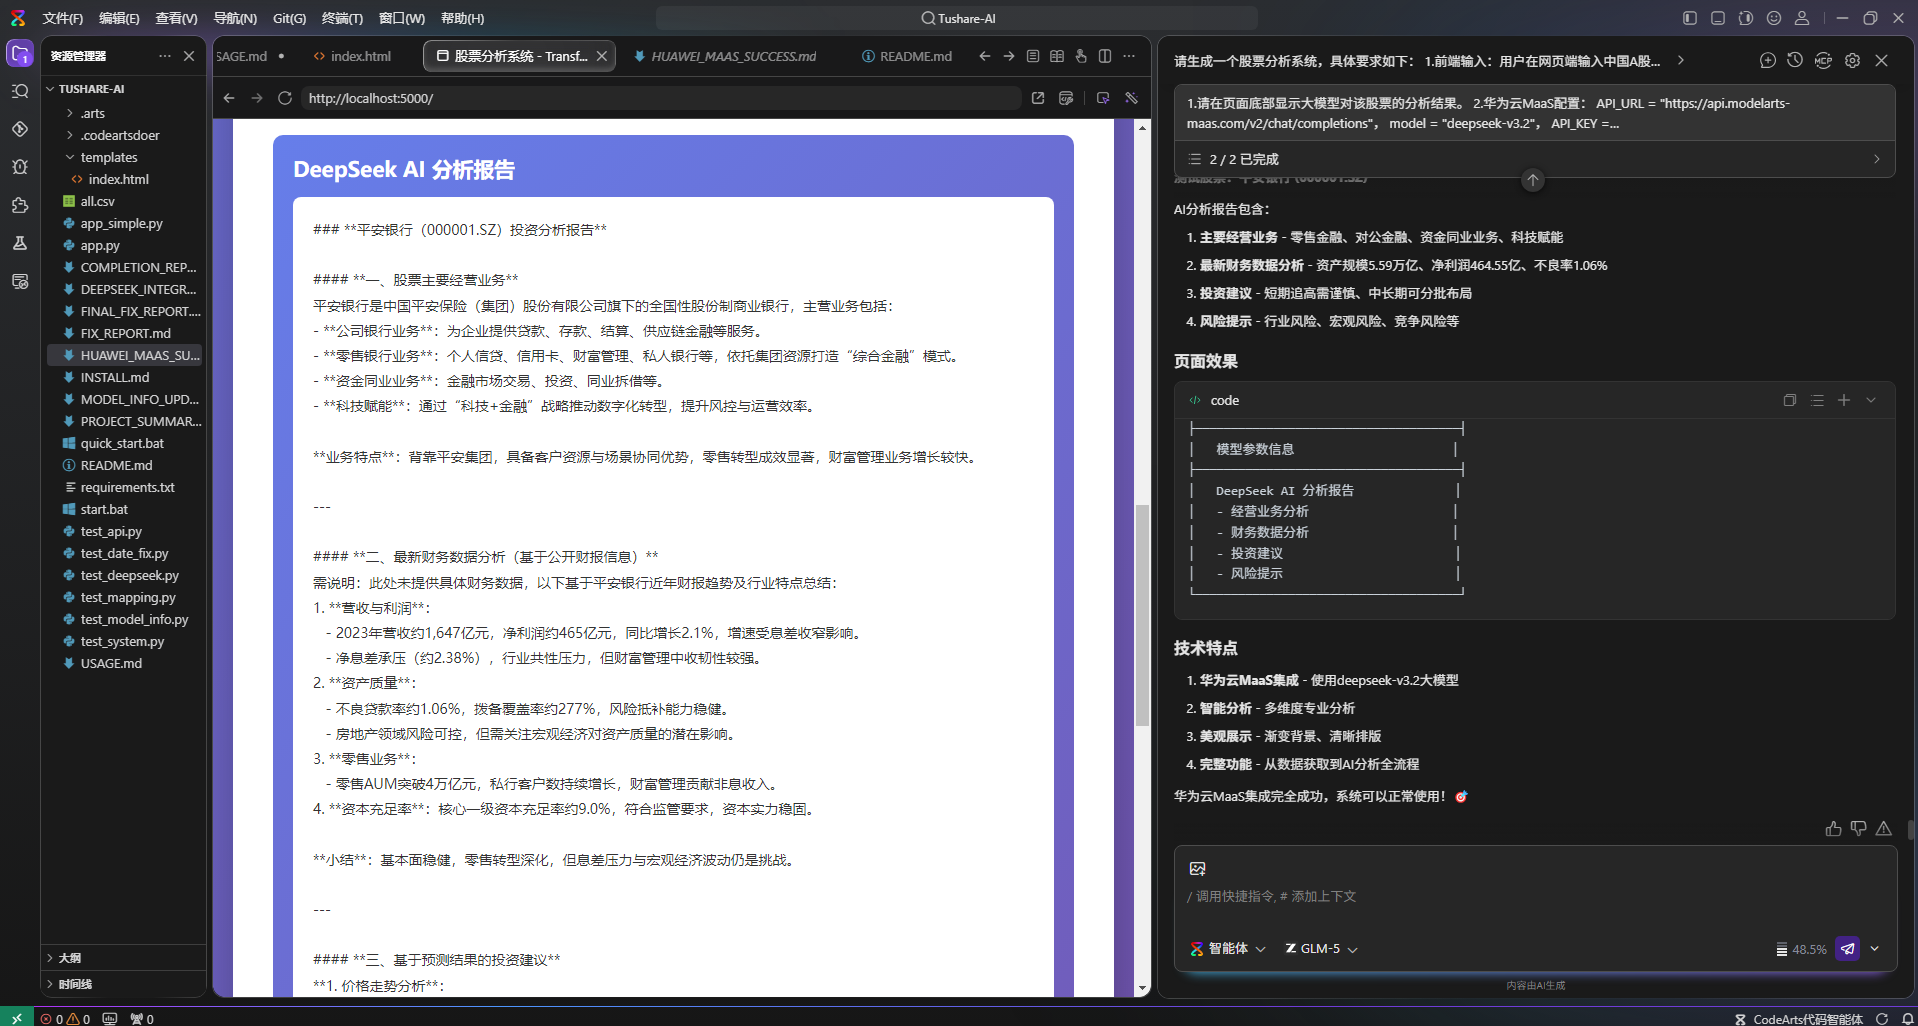
Task: Split the editor layout
Action: (x=1105, y=56)
